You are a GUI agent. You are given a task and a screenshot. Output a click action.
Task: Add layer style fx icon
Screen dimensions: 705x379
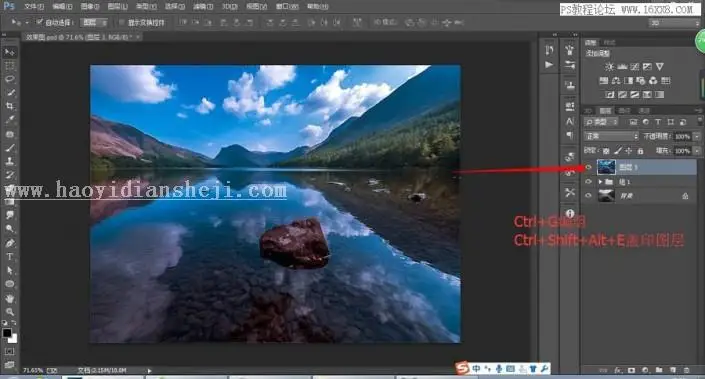pos(618,370)
